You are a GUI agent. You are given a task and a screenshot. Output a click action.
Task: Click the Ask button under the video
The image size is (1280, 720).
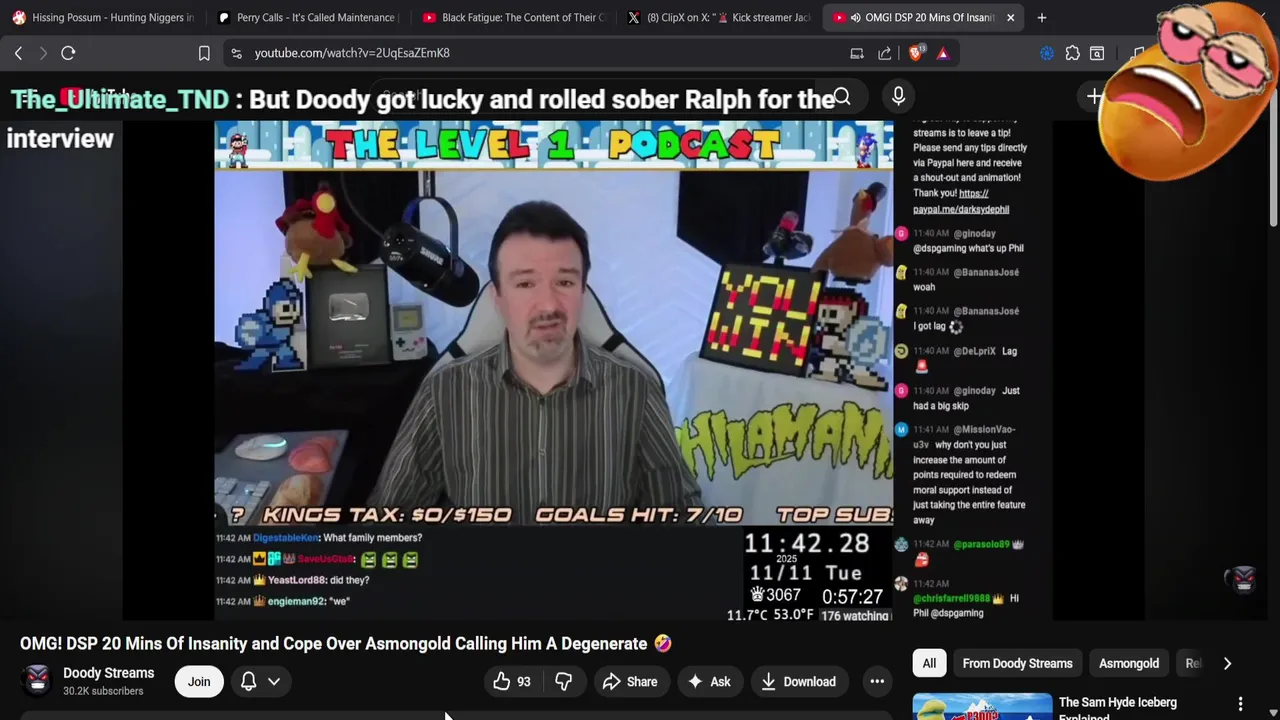(709, 682)
